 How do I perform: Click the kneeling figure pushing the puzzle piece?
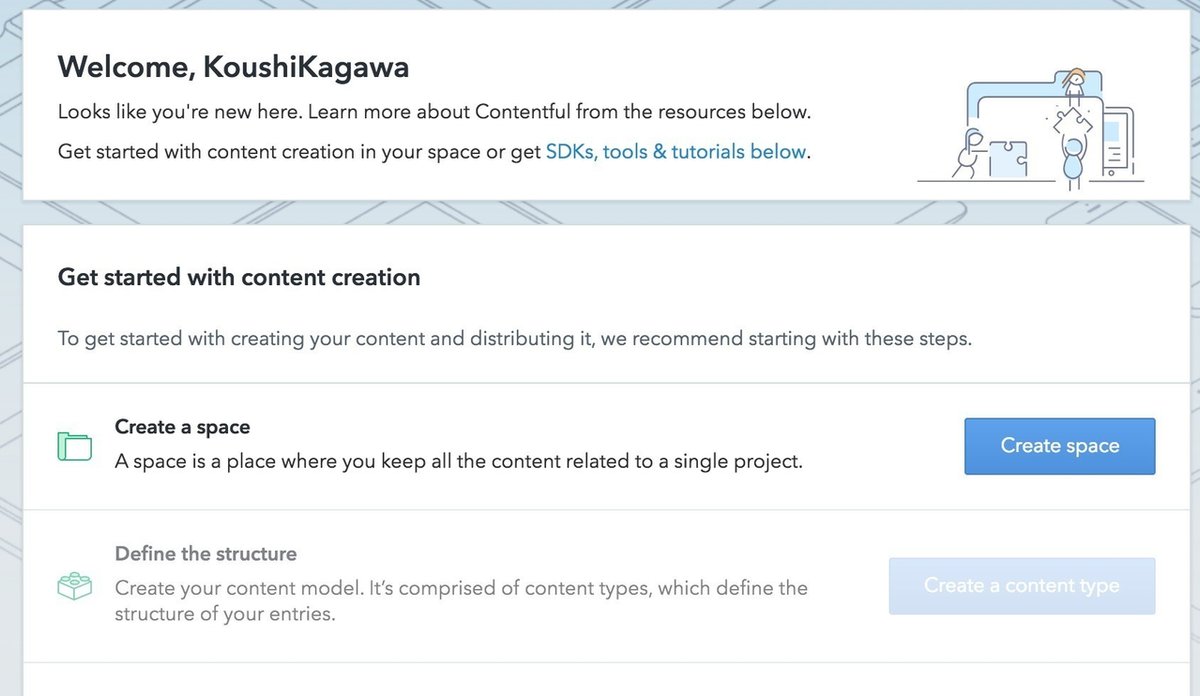[x=968, y=152]
